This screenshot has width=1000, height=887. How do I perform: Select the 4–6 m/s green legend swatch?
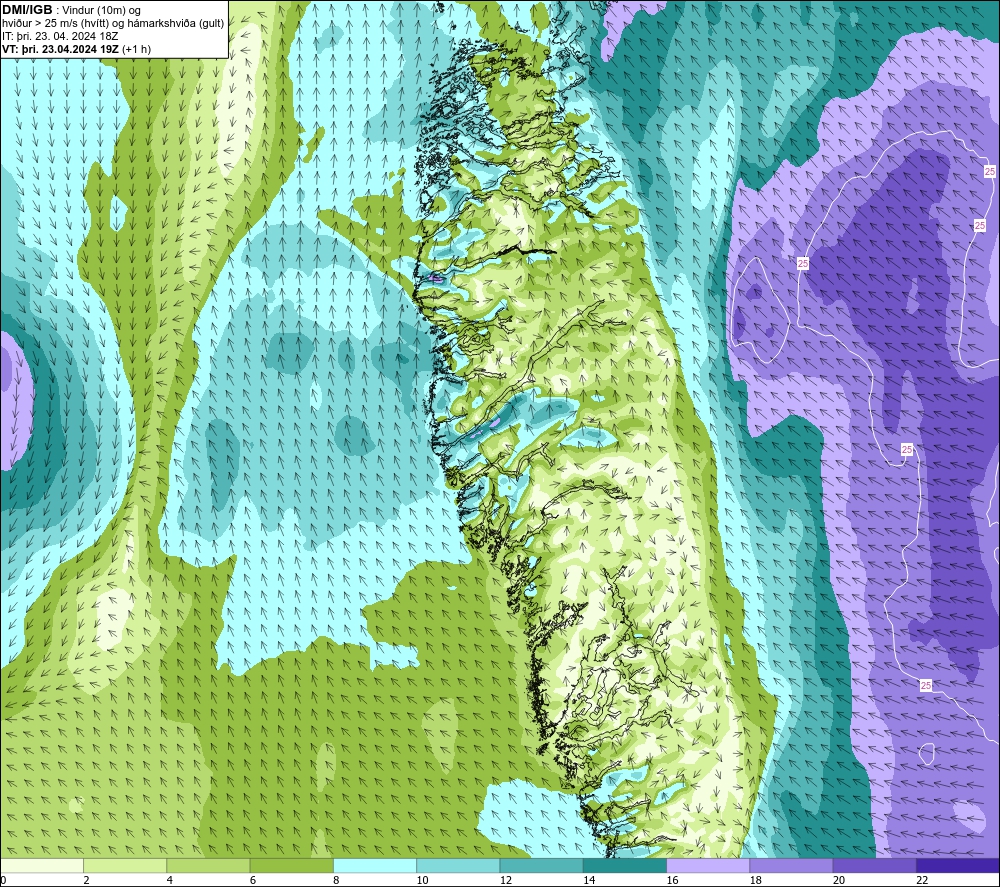(x=208, y=866)
